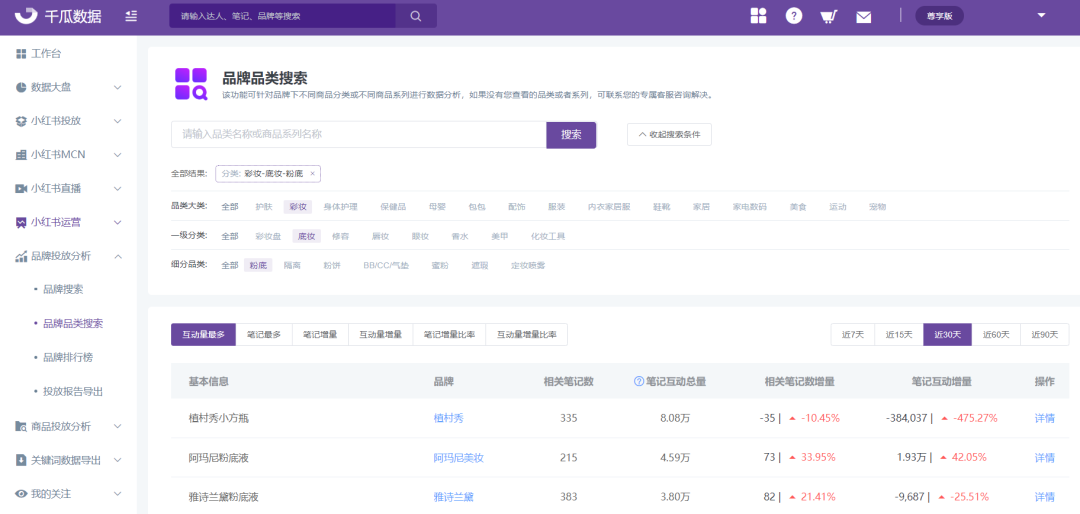
Task: Select the 互动量最多 sort tab
Action: coord(203,335)
